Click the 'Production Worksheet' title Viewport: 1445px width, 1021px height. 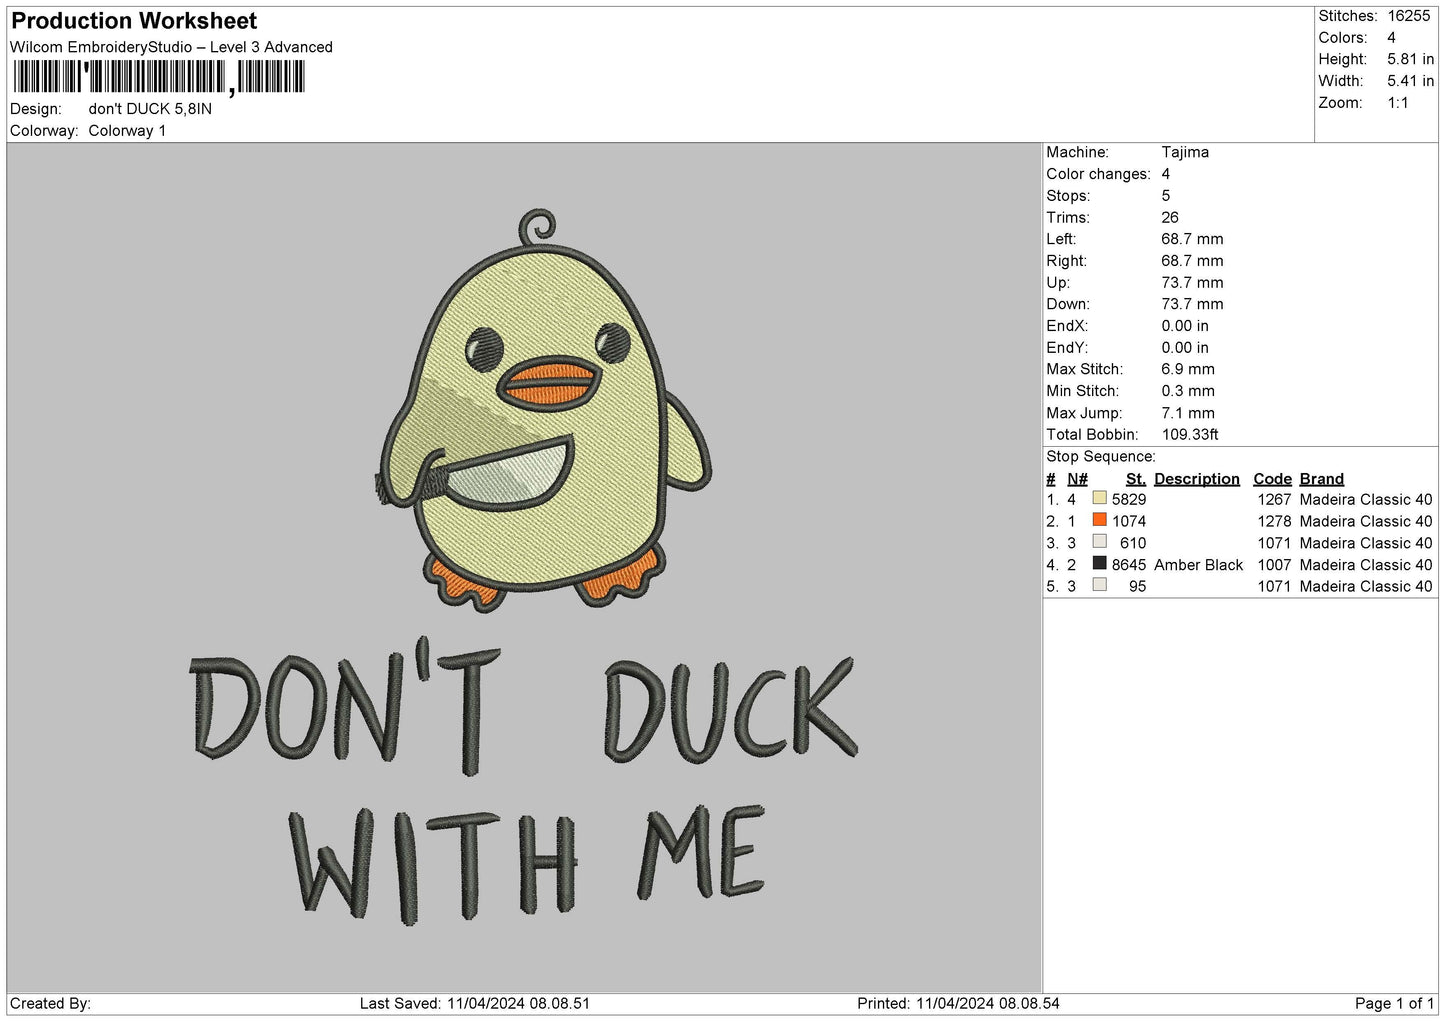point(134,21)
